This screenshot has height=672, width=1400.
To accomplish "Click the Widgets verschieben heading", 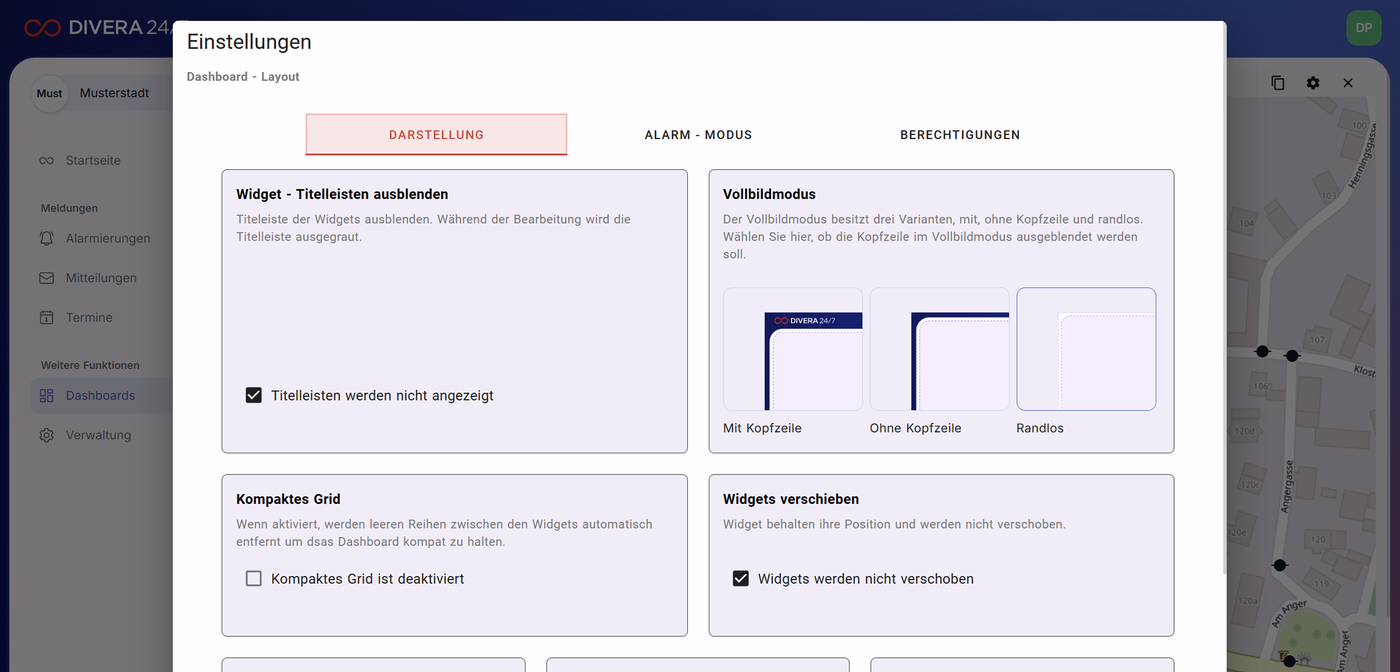I will (x=791, y=499).
